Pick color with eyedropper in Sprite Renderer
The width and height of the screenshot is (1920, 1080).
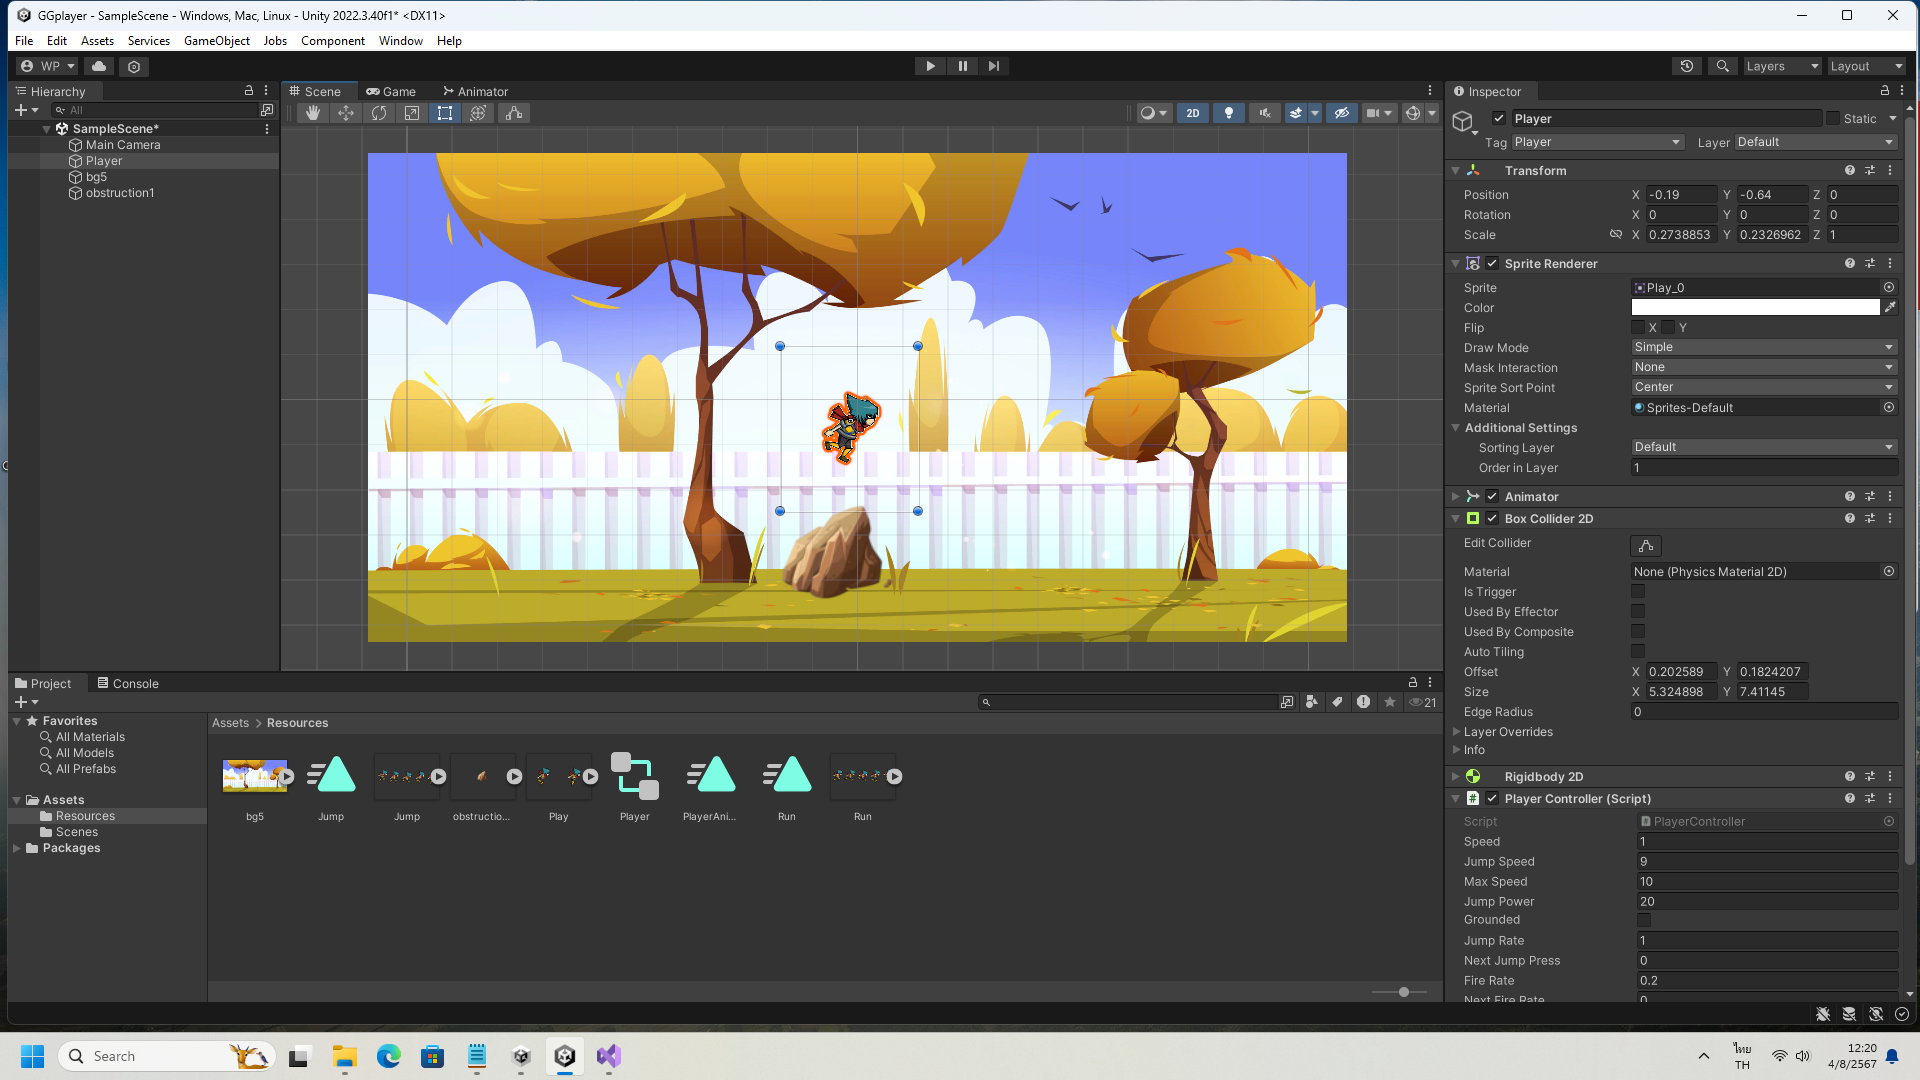pos(1890,307)
